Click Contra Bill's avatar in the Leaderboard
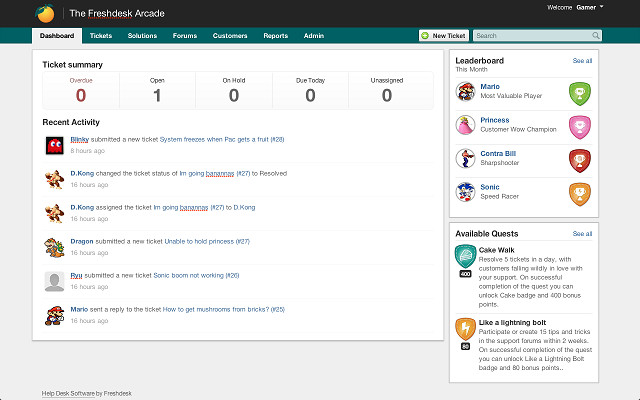The image size is (640, 400). tap(465, 158)
